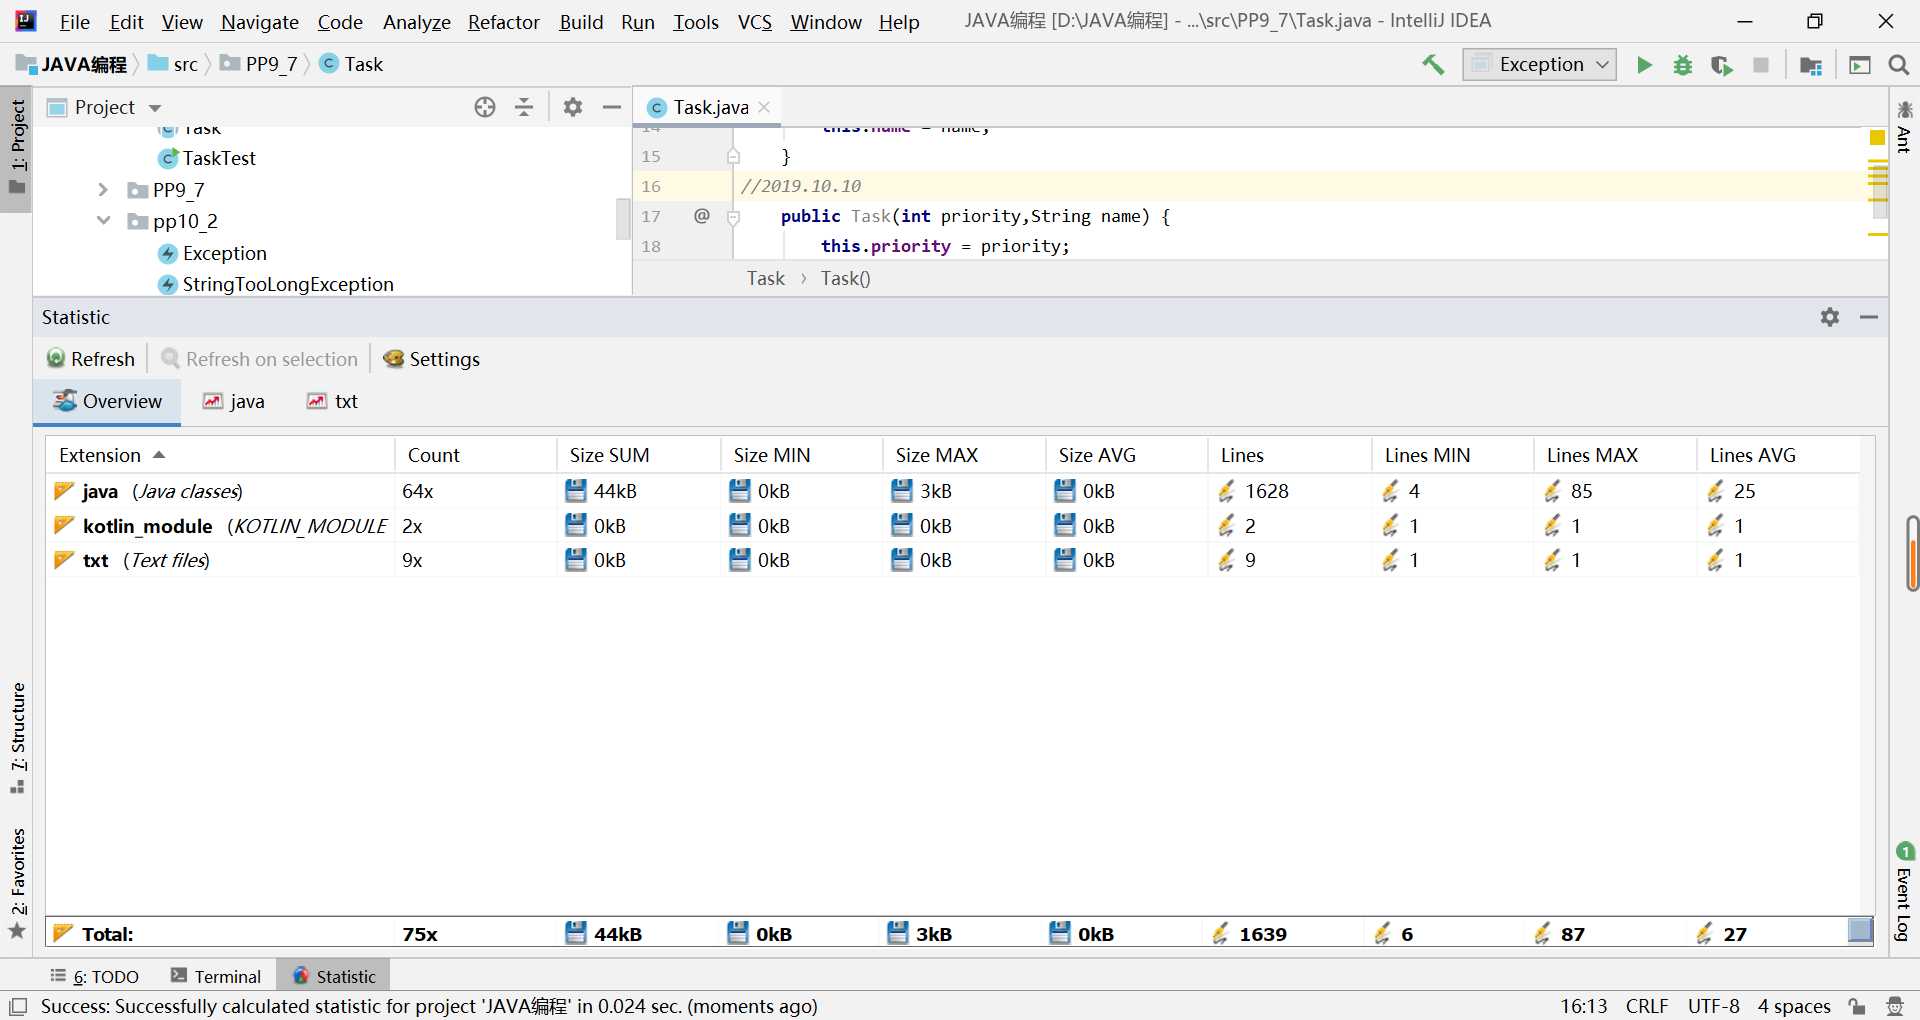Open the Navigate menu
This screenshot has width=1920, height=1020.
click(260, 21)
